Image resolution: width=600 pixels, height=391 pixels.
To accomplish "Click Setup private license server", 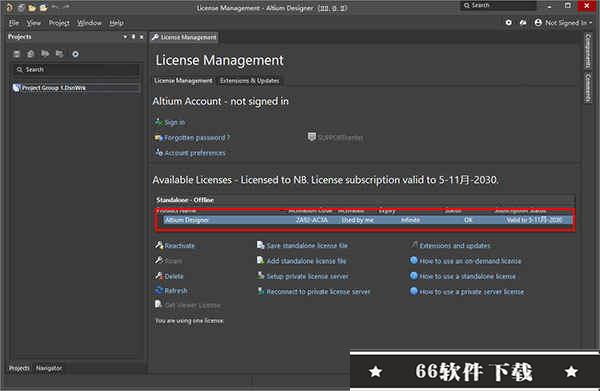I will click(308, 276).
